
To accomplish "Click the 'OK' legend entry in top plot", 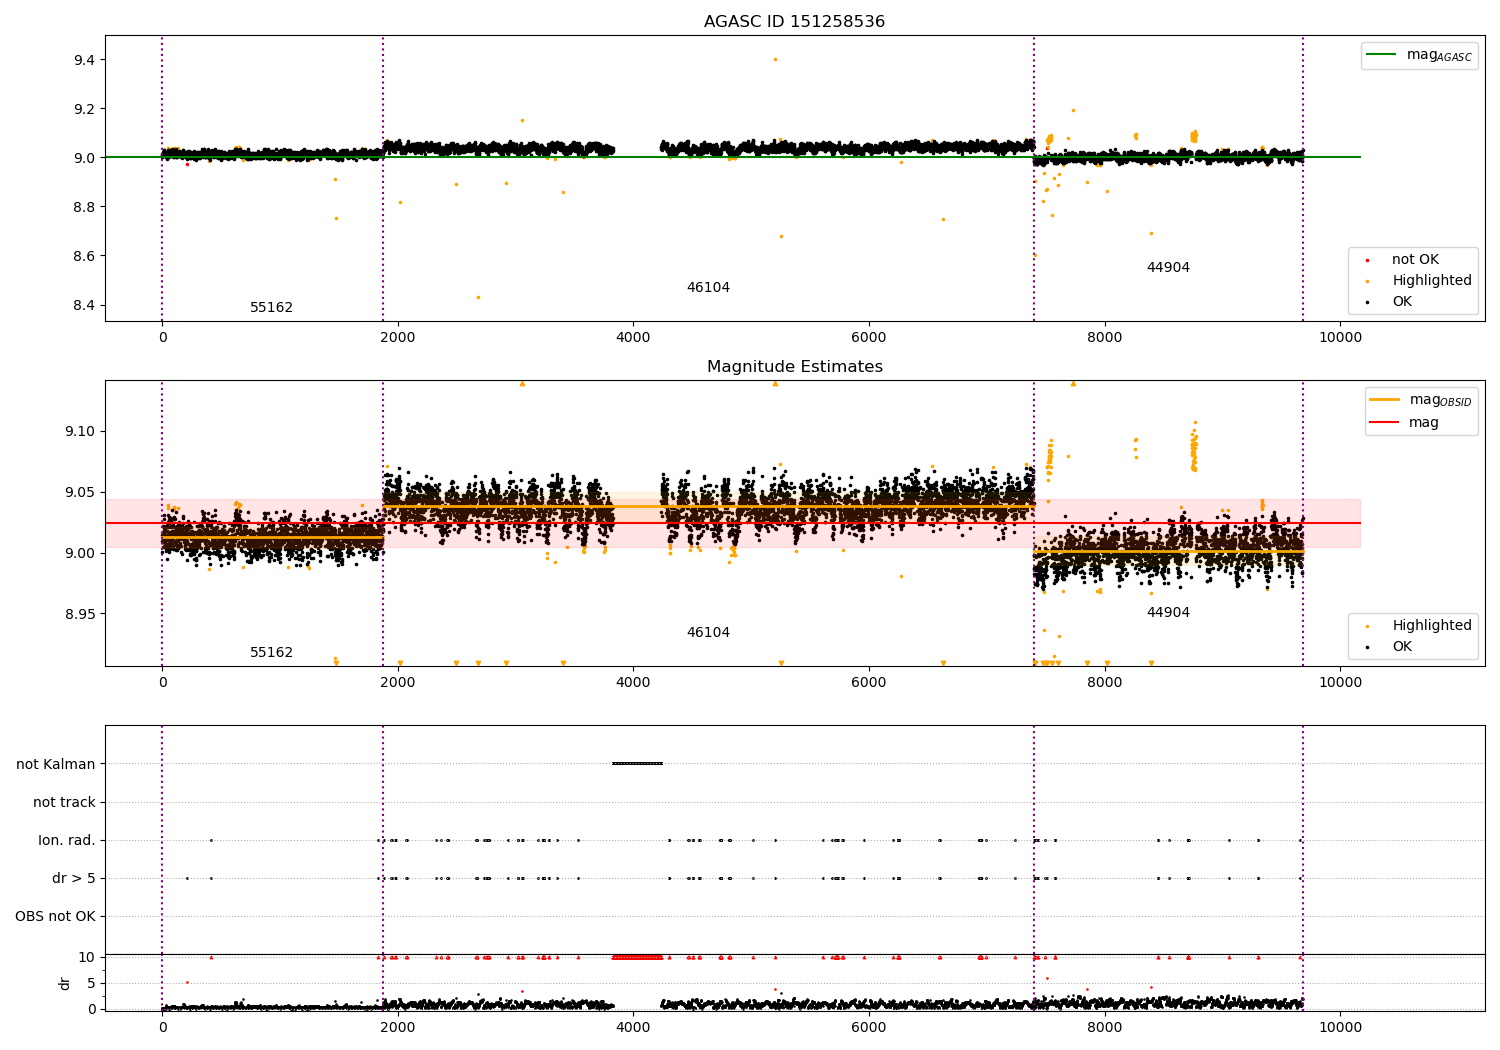I will [1402, 302].
